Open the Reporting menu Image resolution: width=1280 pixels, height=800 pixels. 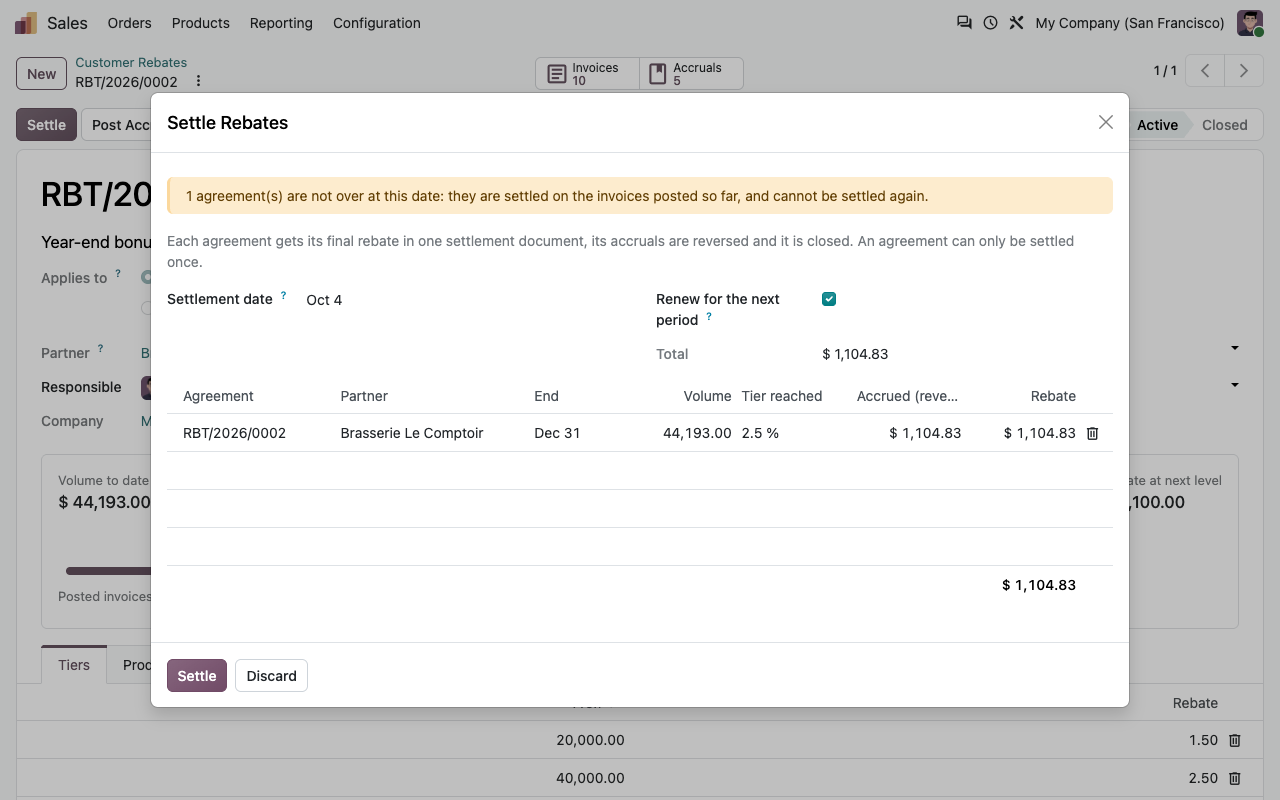(x=281, y=23)
